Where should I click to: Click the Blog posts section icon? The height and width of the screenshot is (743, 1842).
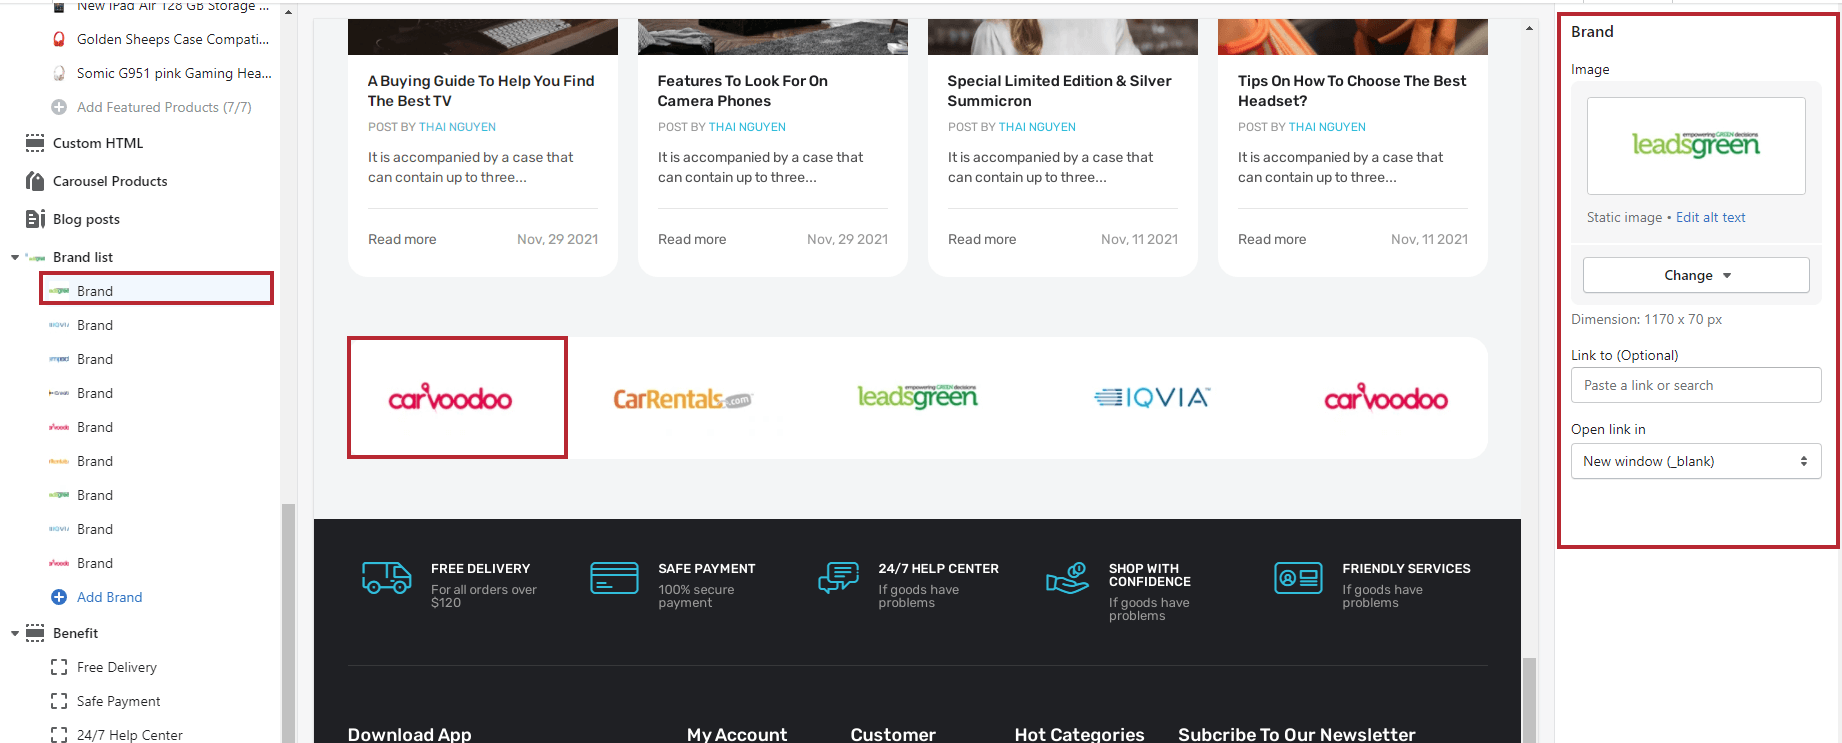35,219
